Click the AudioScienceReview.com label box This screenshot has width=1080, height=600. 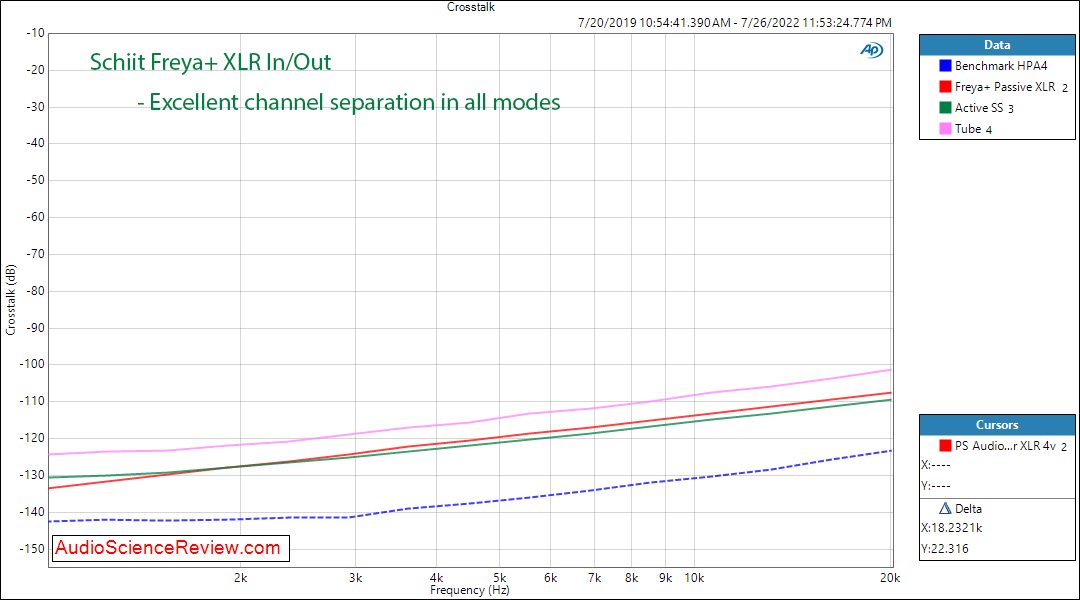[170, 548]
